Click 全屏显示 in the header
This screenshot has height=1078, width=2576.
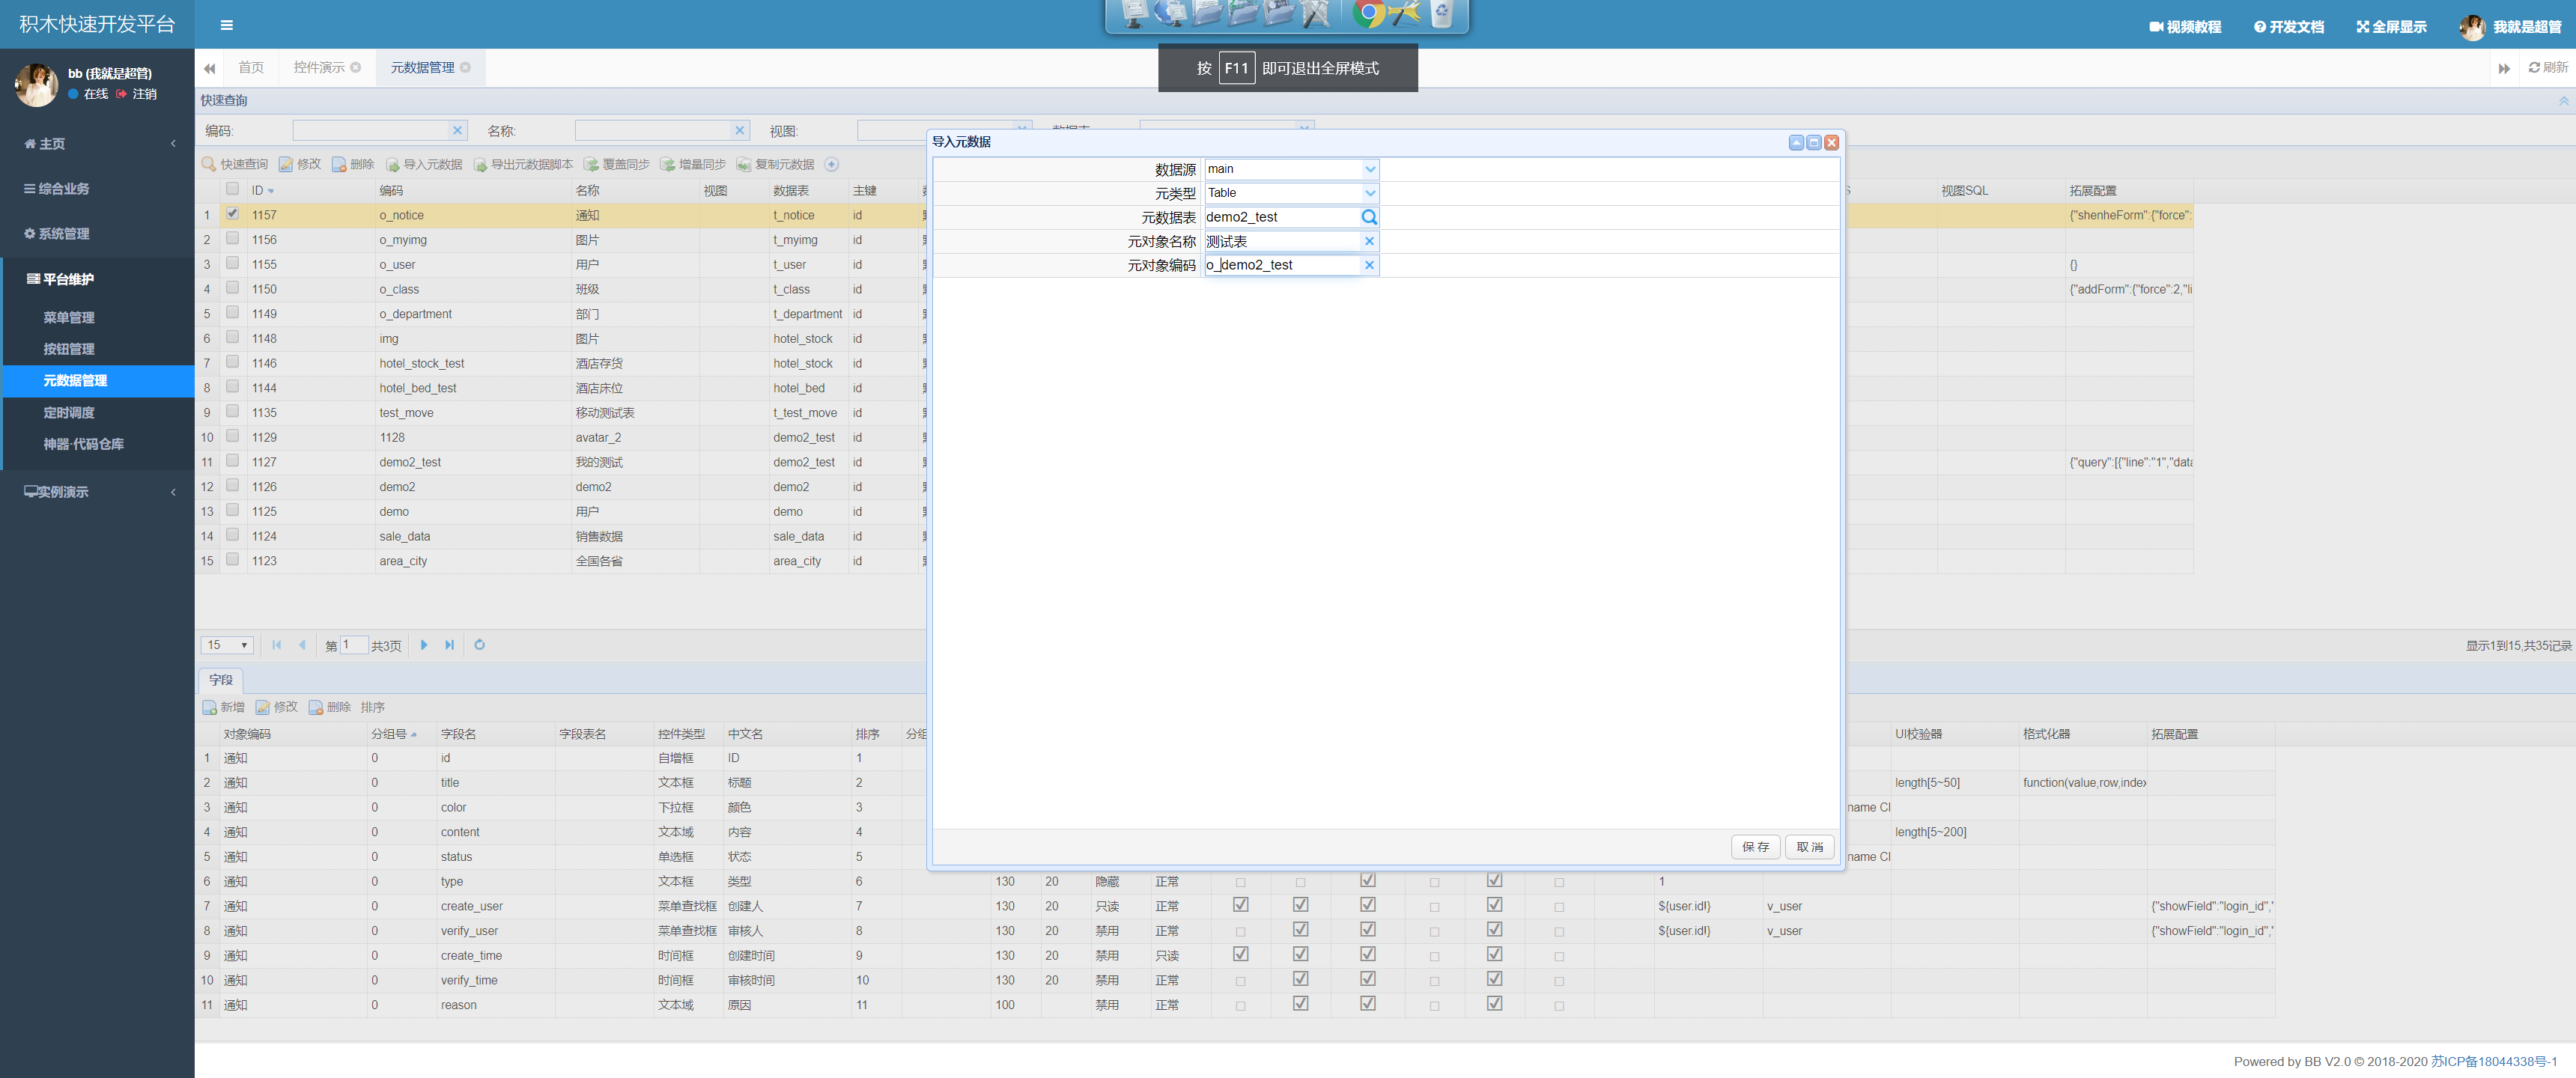2391,27
